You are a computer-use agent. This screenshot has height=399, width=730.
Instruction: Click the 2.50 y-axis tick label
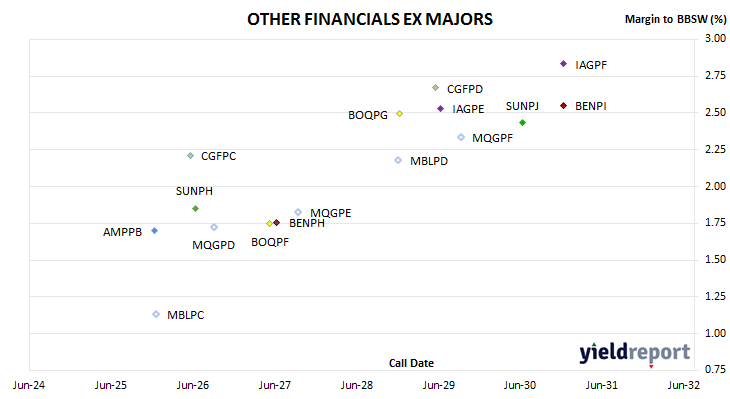point(716,112)
